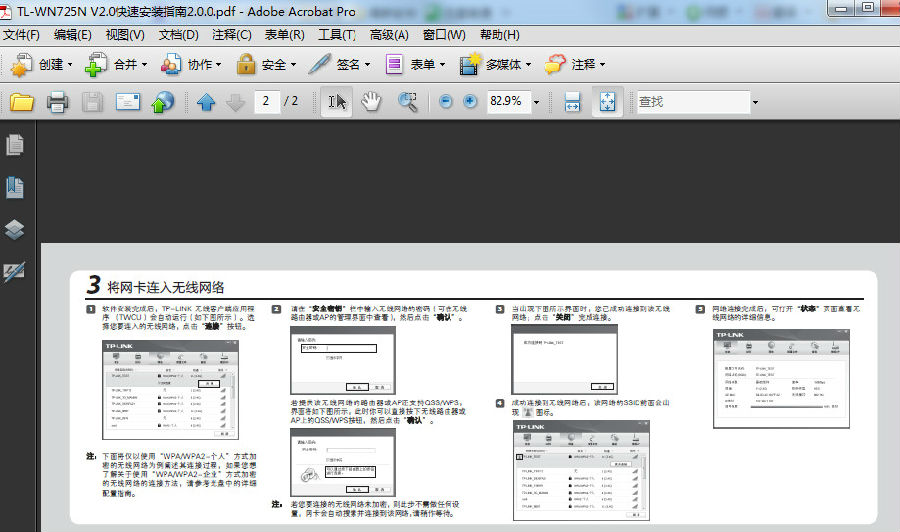The width and height of the screenshot is (900, 532).
Task: Open the Layers panel in sidebar
Action: (x=15, y=229)
